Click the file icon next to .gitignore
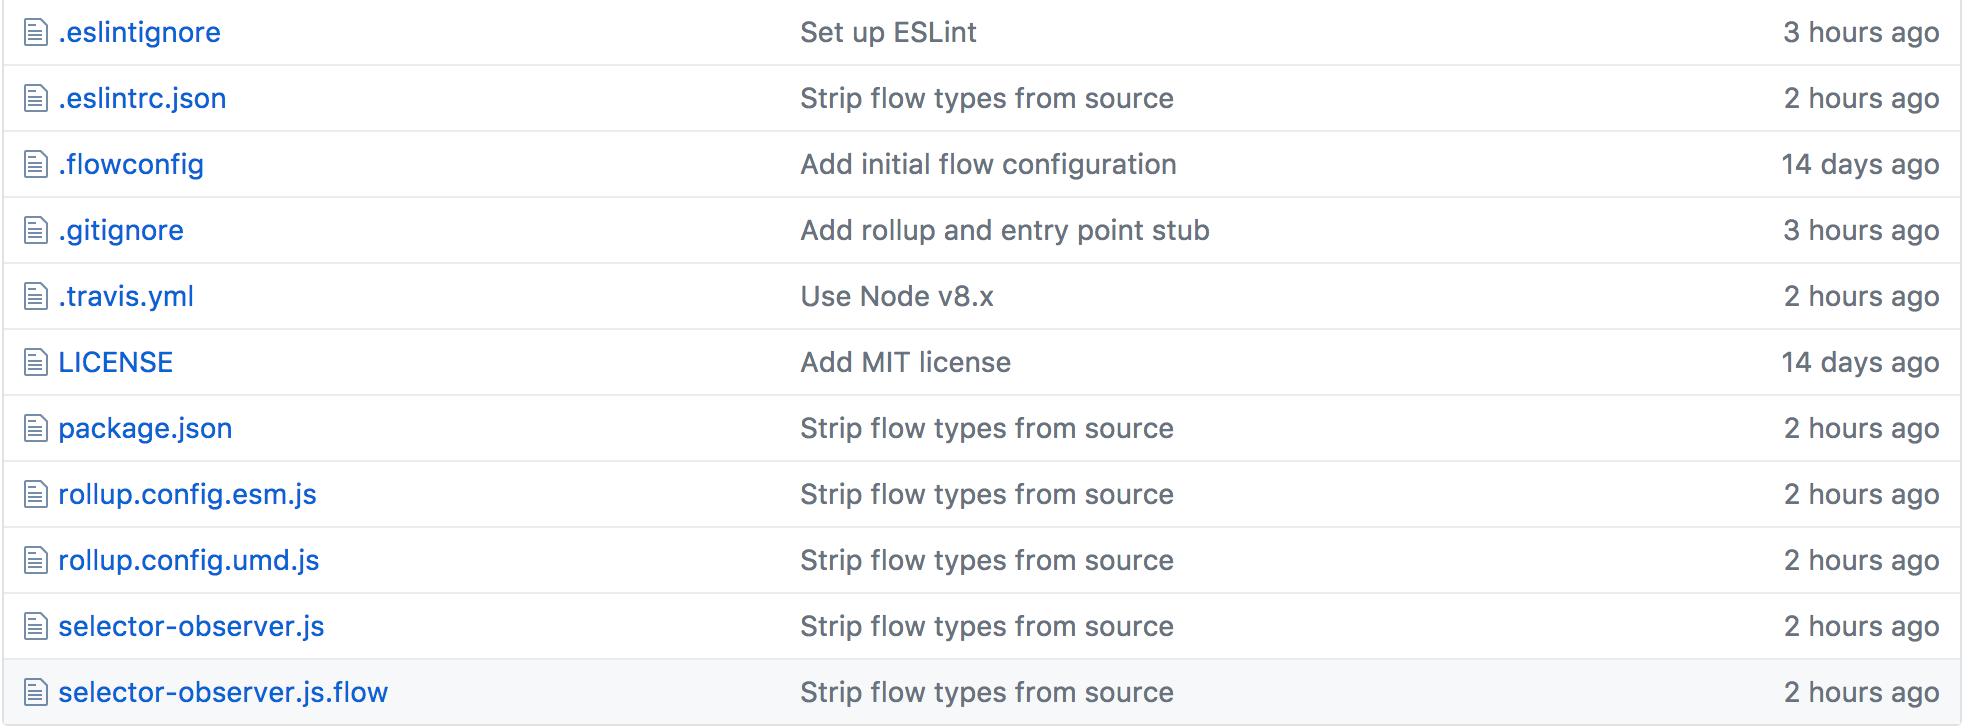The height and width of the screenshot is (726, 1962). pyautogui.click(x=36, y=231)
